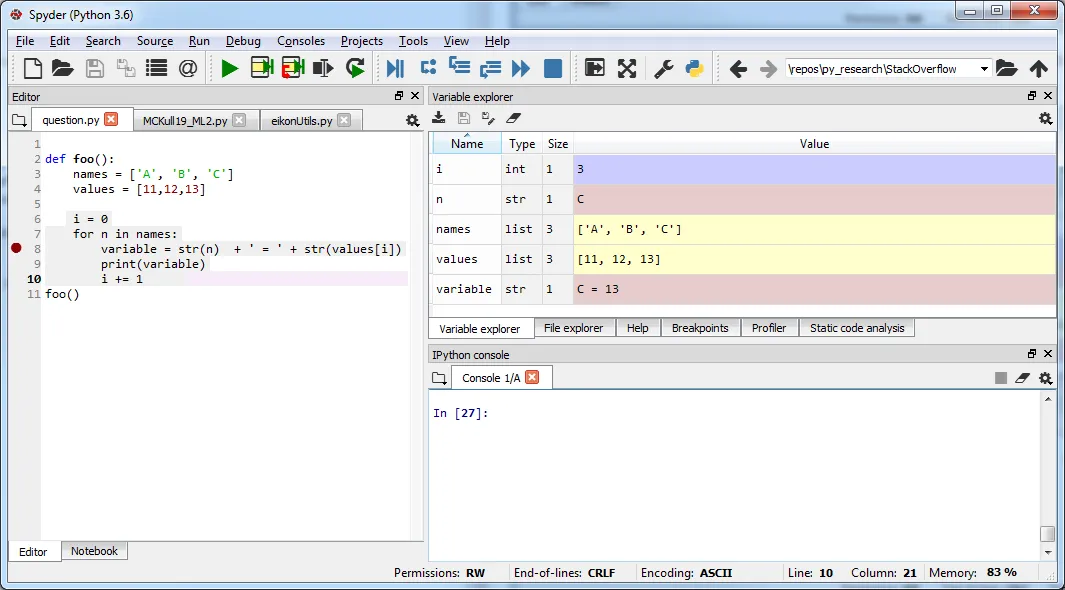Screen dimensions: 1065x590
Task: Undock the IPython console pane
Action: tap(1031, 354)
